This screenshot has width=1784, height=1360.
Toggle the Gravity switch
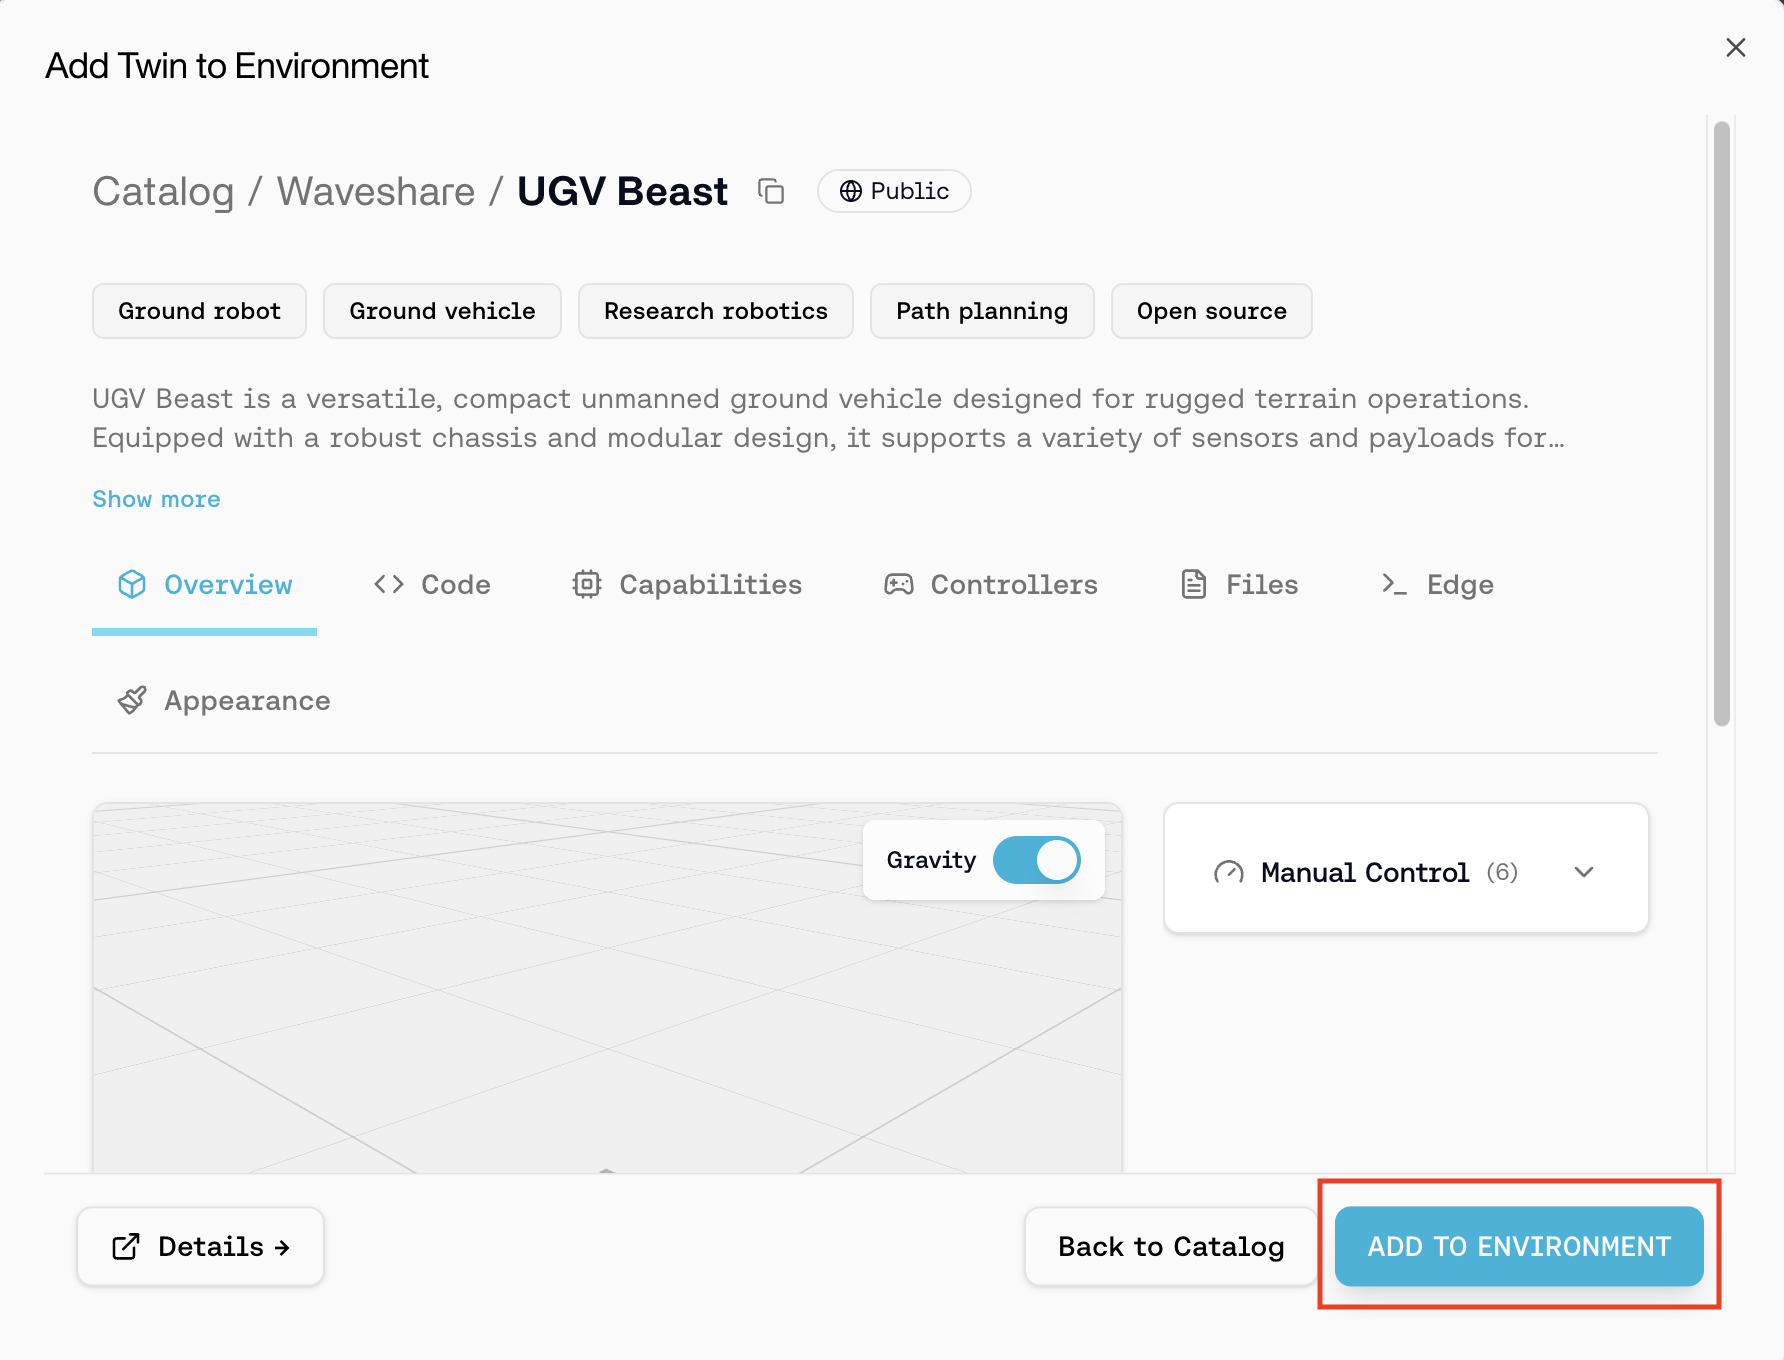1036,860
